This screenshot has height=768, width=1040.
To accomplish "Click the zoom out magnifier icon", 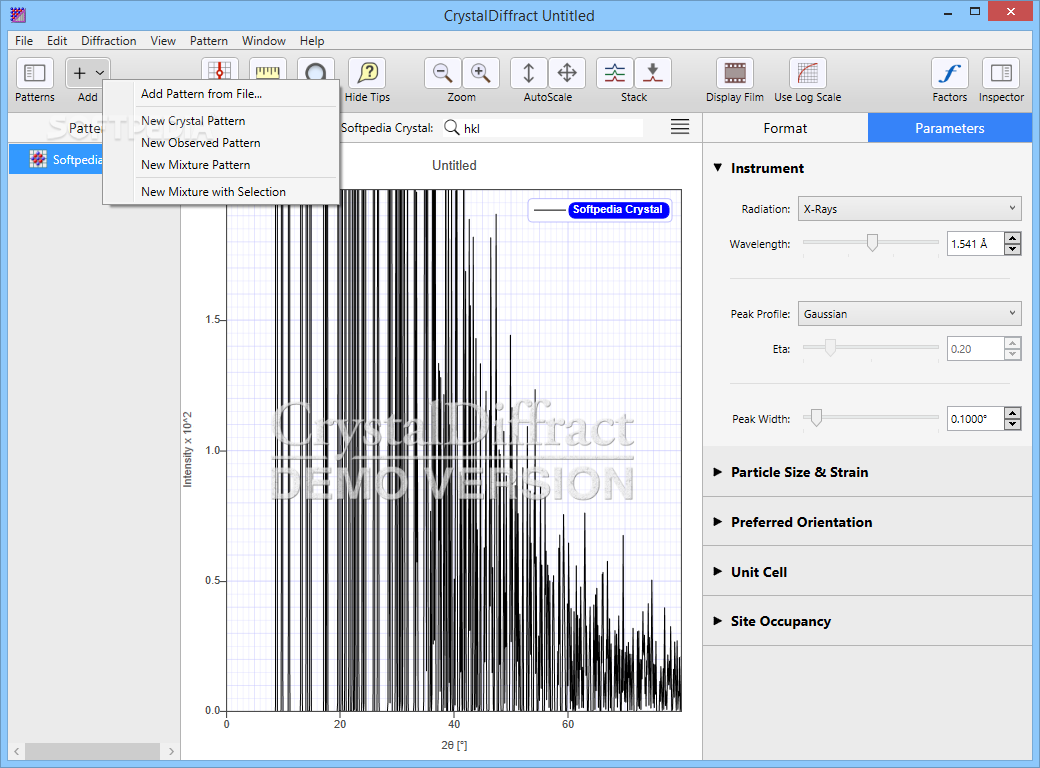I will tap(442, 74).
